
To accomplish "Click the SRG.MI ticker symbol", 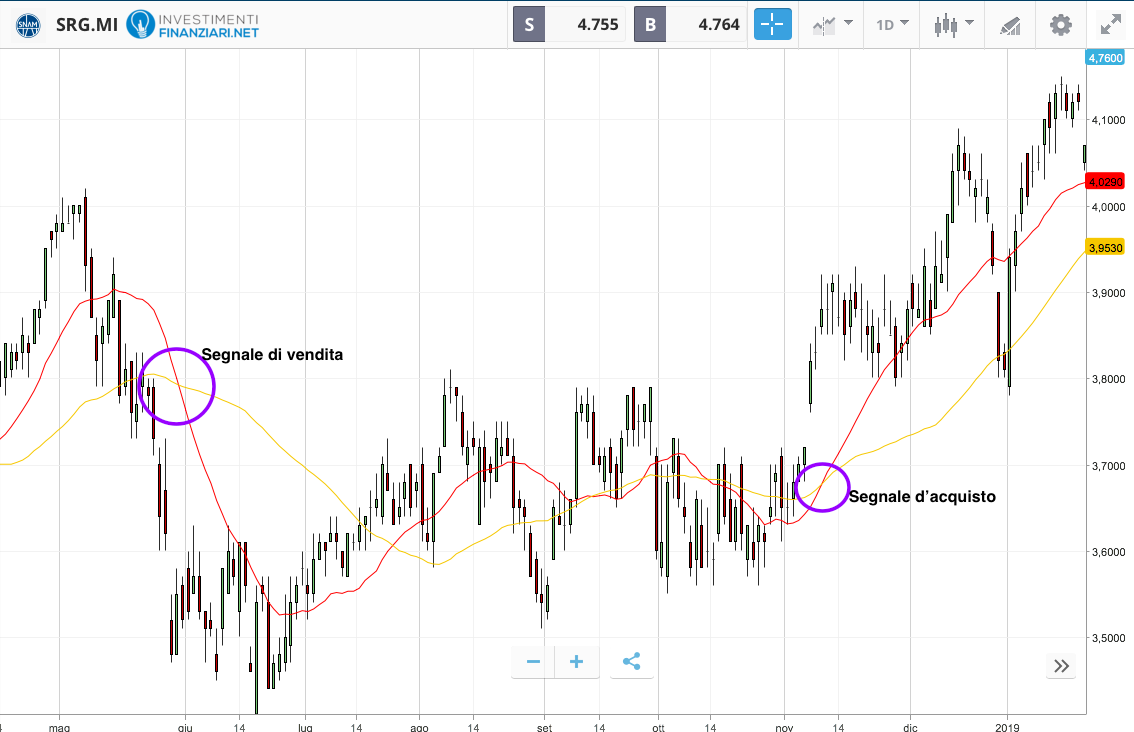I will point(86,24).
